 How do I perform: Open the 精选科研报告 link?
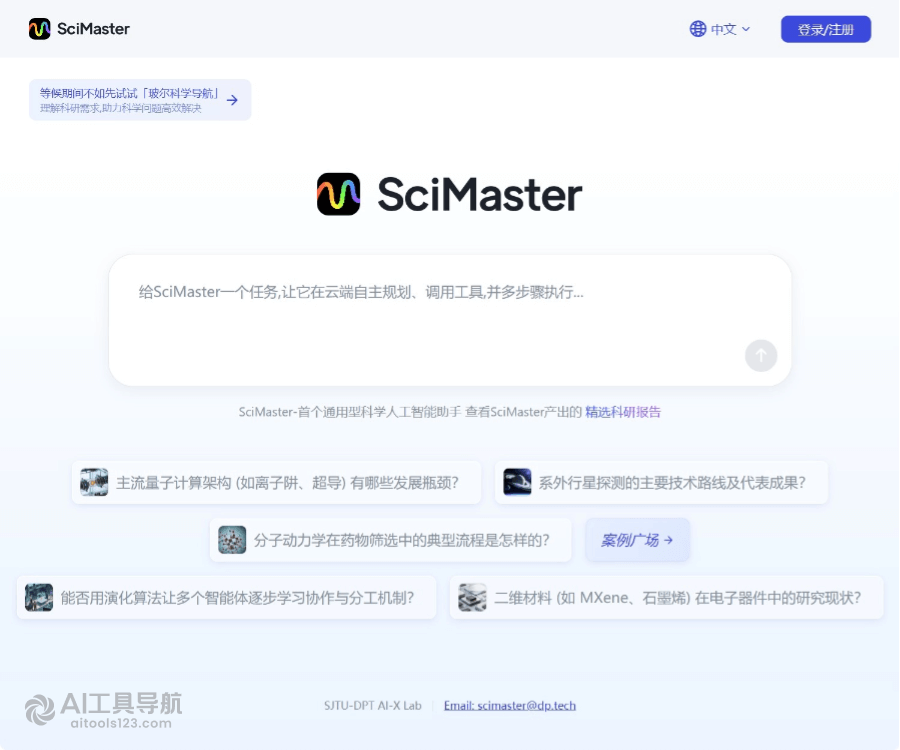(623, 412)
